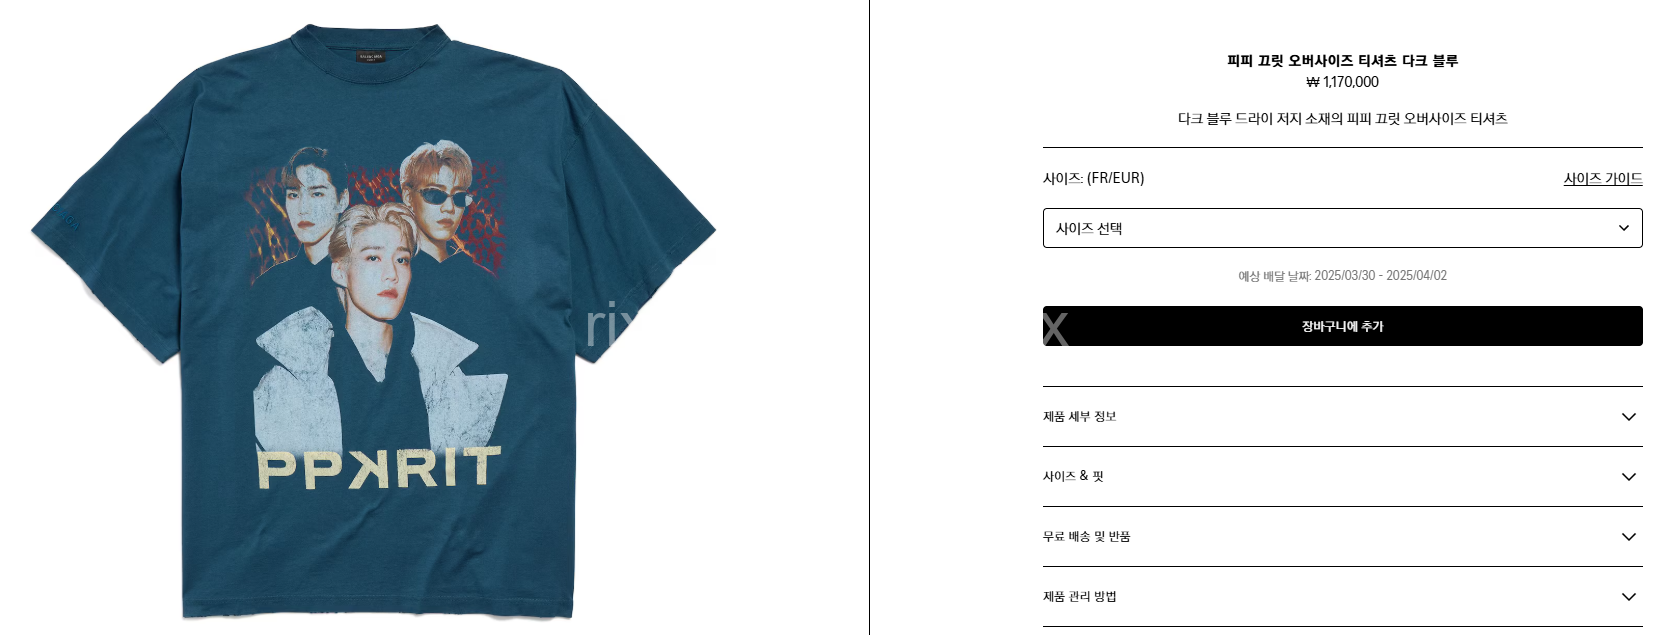This screenshot has width=1654, height=635.
Task: Click the chevron icon next to 제품 관리 방법
Action: (1628, 597)
